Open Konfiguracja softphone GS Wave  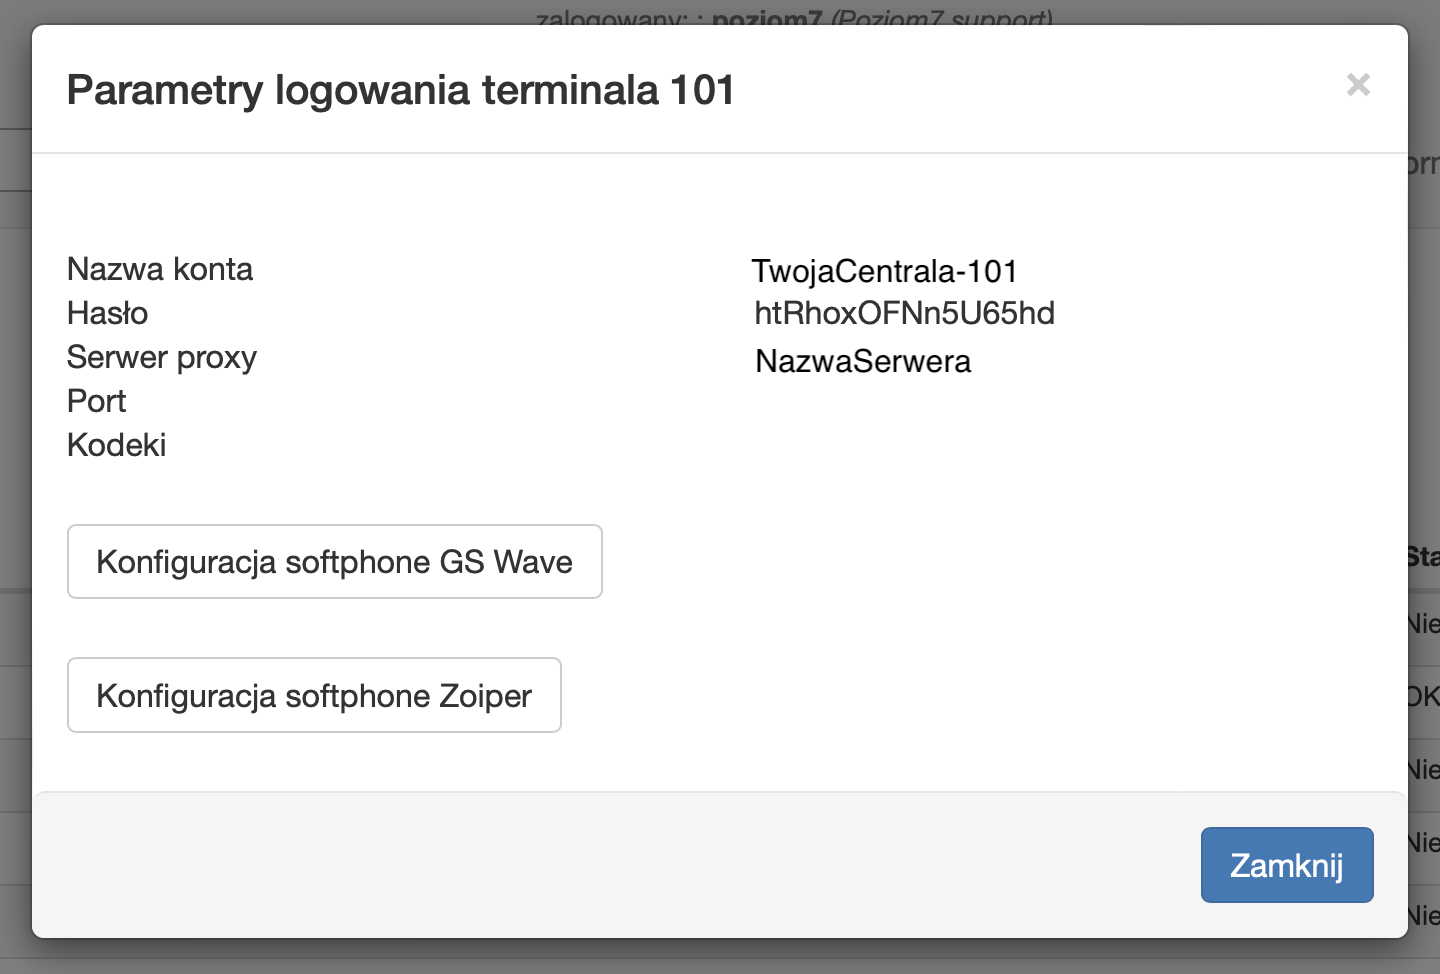pyautogui.click(x=334, y=562)
